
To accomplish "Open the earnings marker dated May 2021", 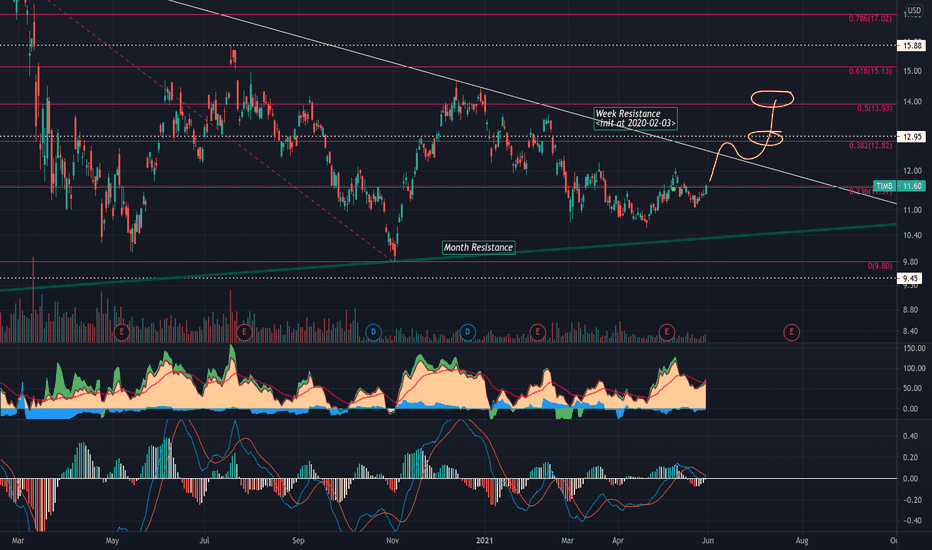I will click(667, 332).
